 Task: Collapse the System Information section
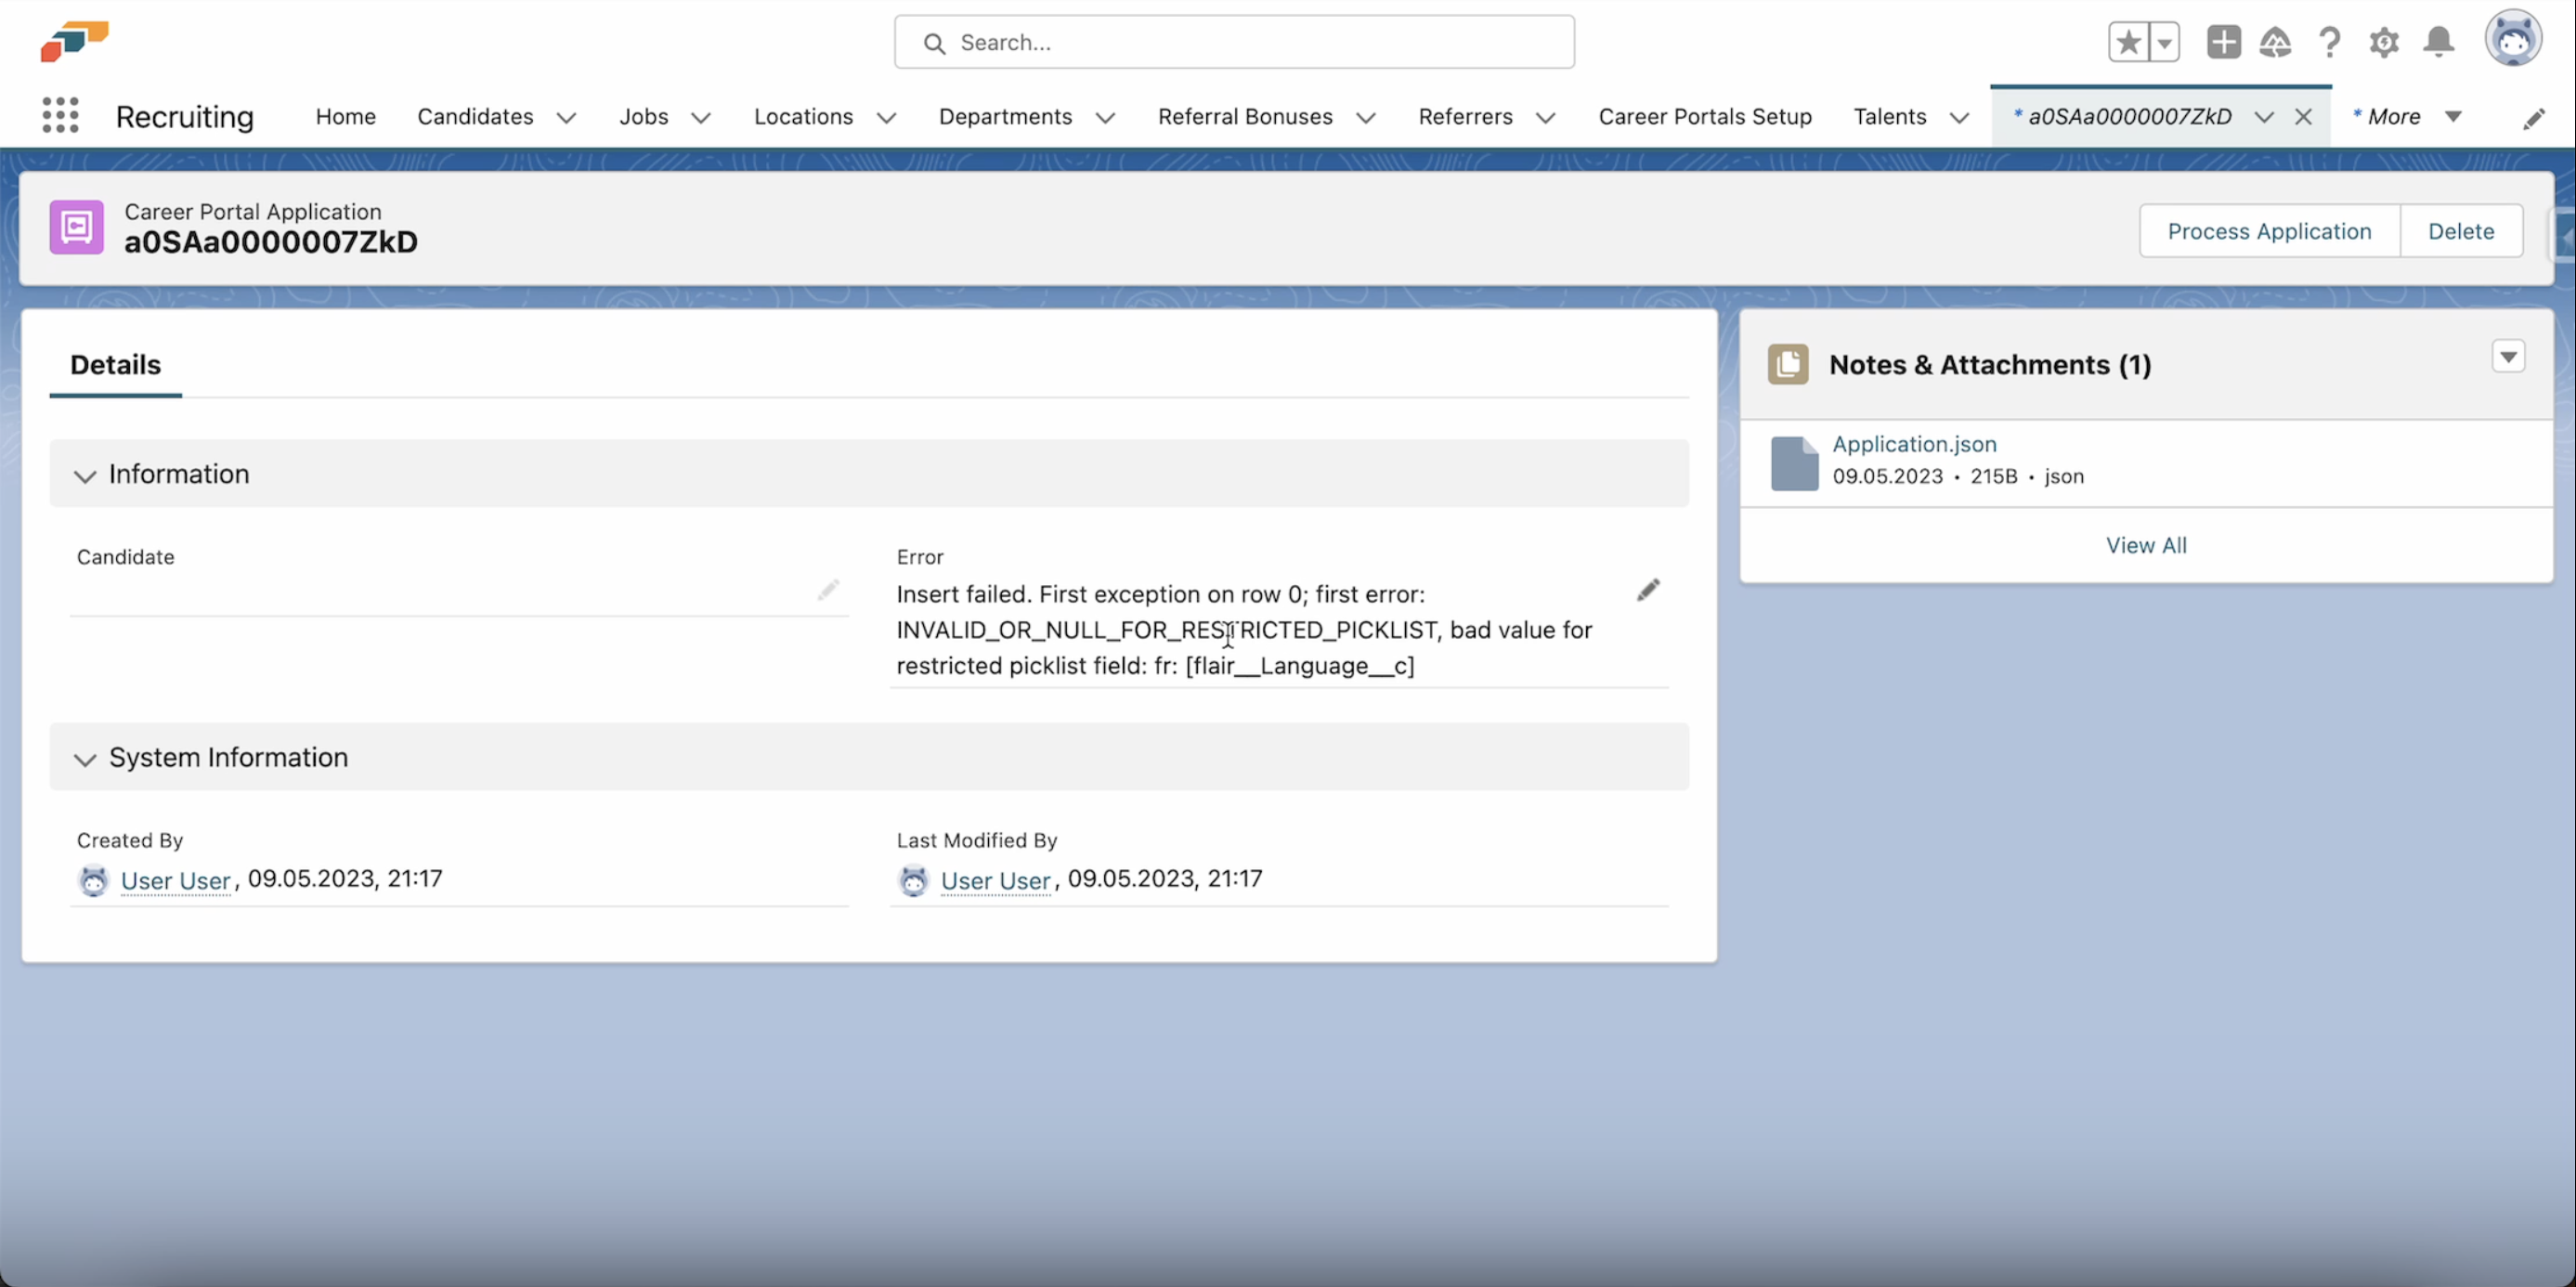tap(85, 759)
